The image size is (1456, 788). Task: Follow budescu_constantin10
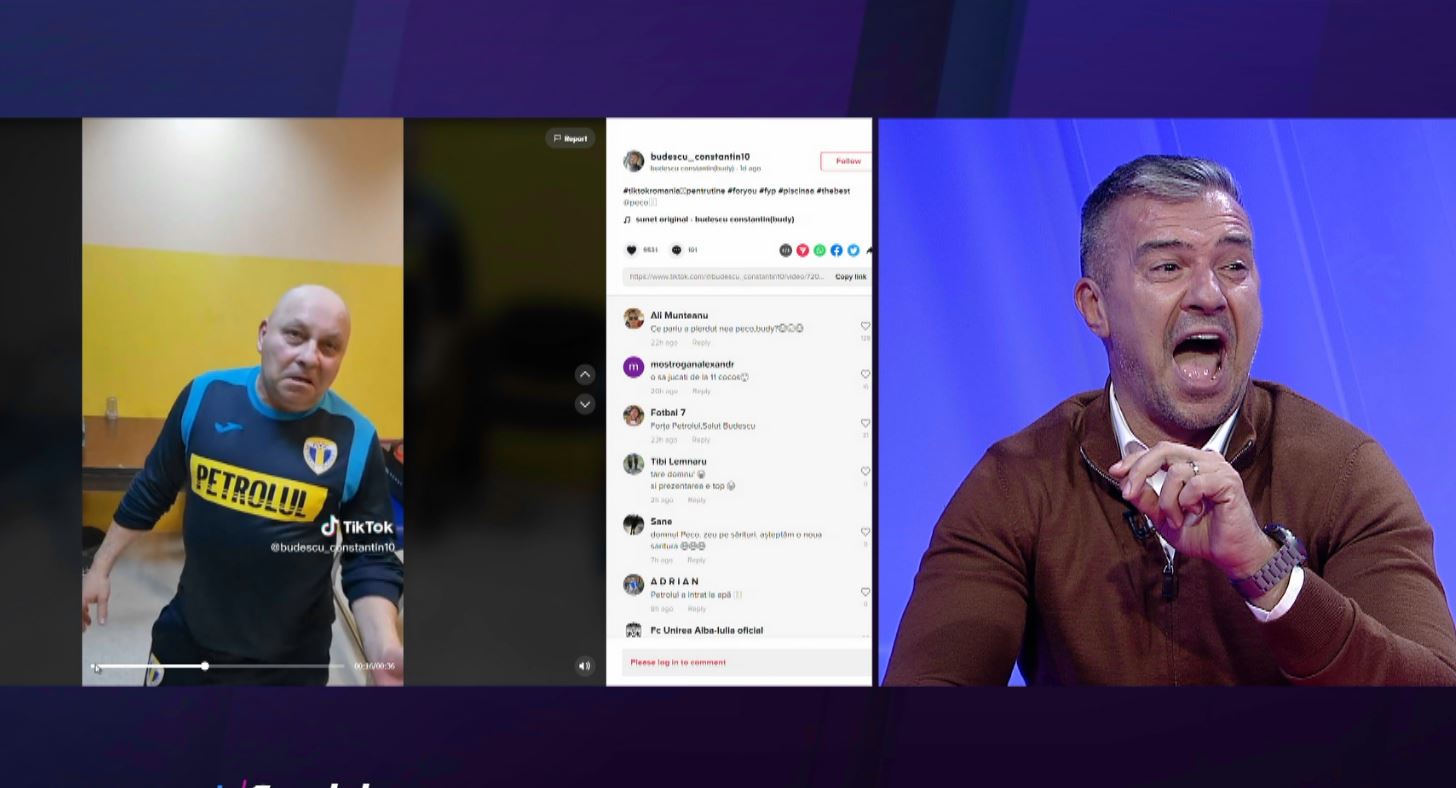pos(847,161)
